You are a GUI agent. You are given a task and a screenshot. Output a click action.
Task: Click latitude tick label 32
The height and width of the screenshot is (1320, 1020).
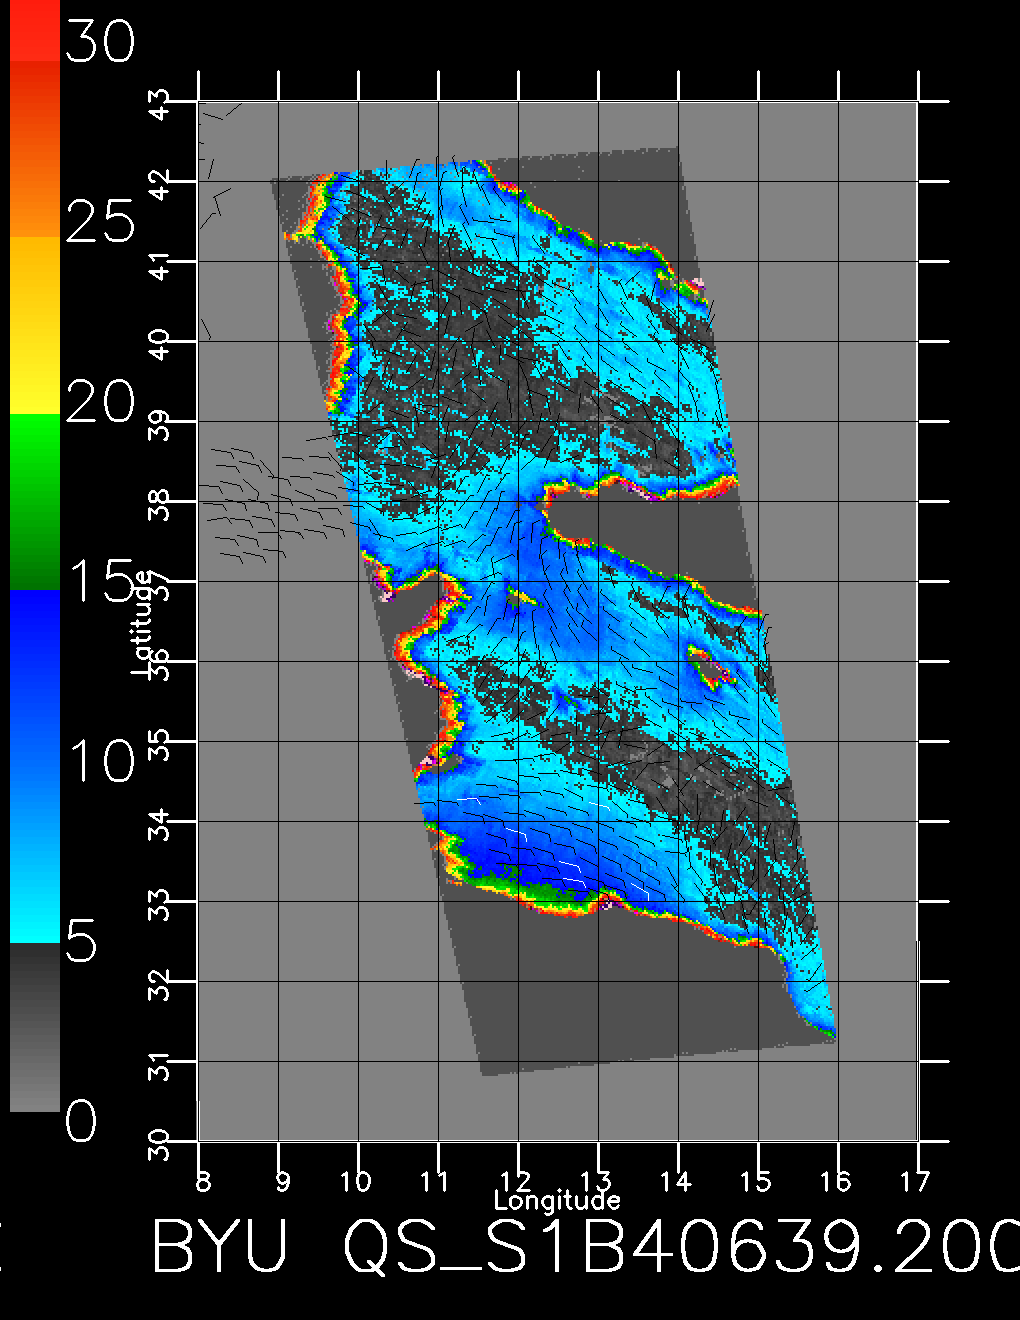pos(160,985)
